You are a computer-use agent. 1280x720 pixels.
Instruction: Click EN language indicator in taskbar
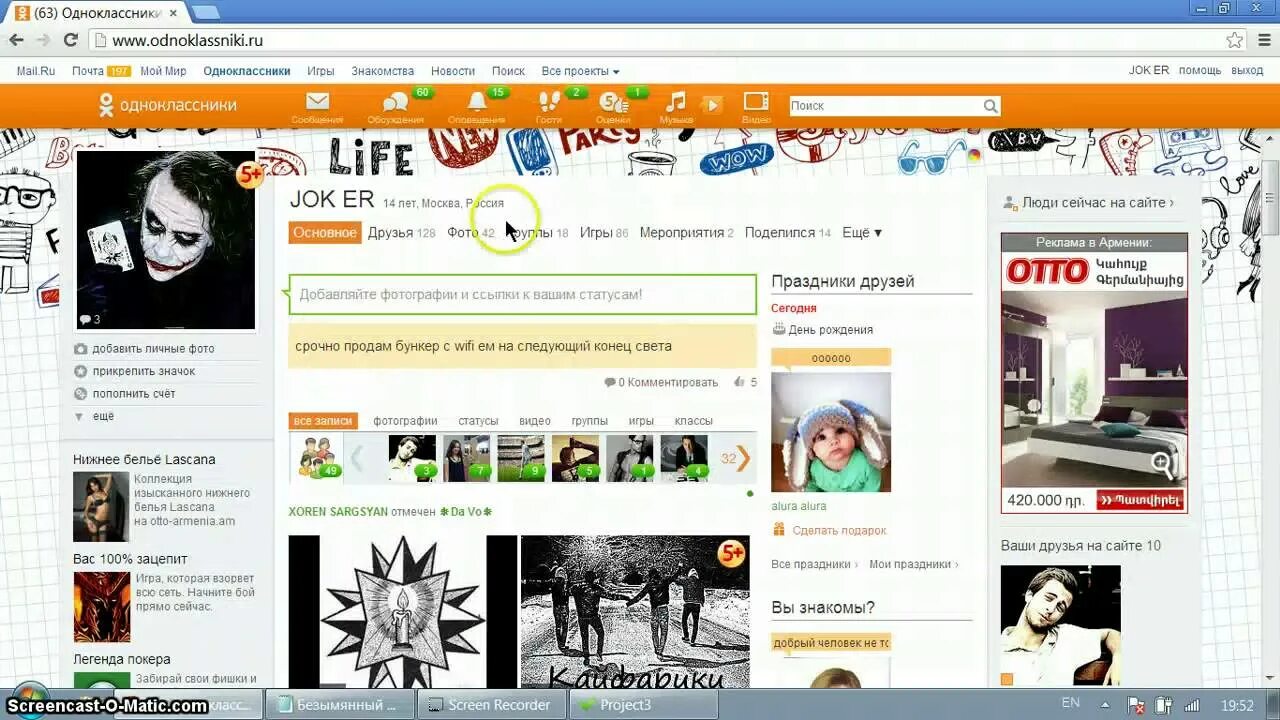[1071, 703]
